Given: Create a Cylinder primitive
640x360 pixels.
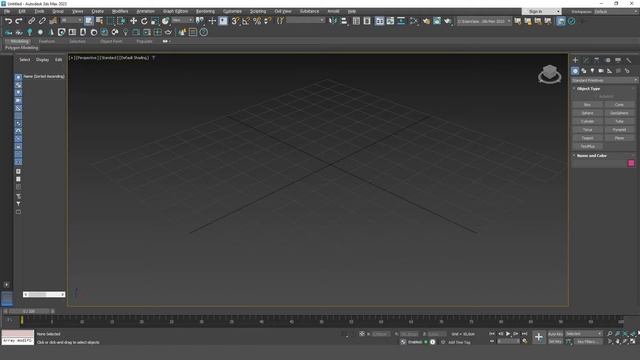Looking at the screenshot, I should coord(587,122).
